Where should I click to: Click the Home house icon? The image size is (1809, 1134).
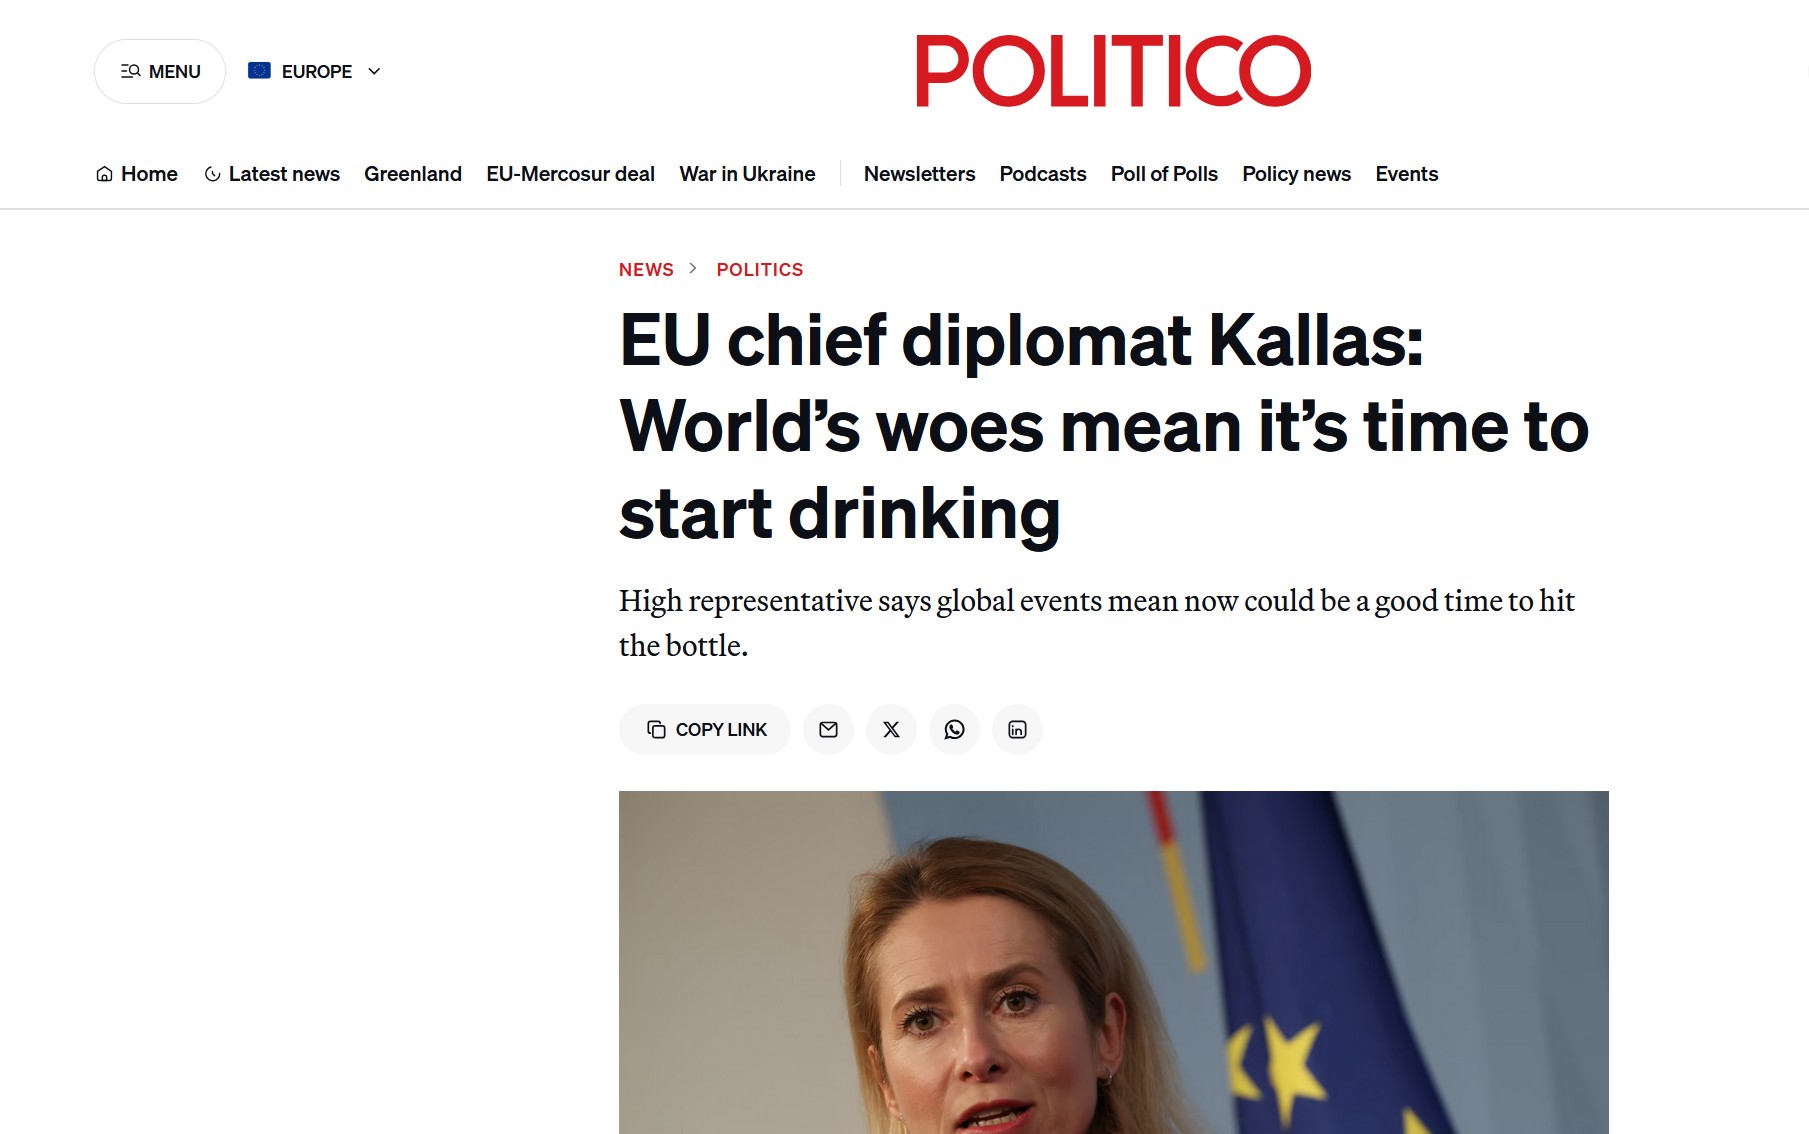click(x=104, y=174)
